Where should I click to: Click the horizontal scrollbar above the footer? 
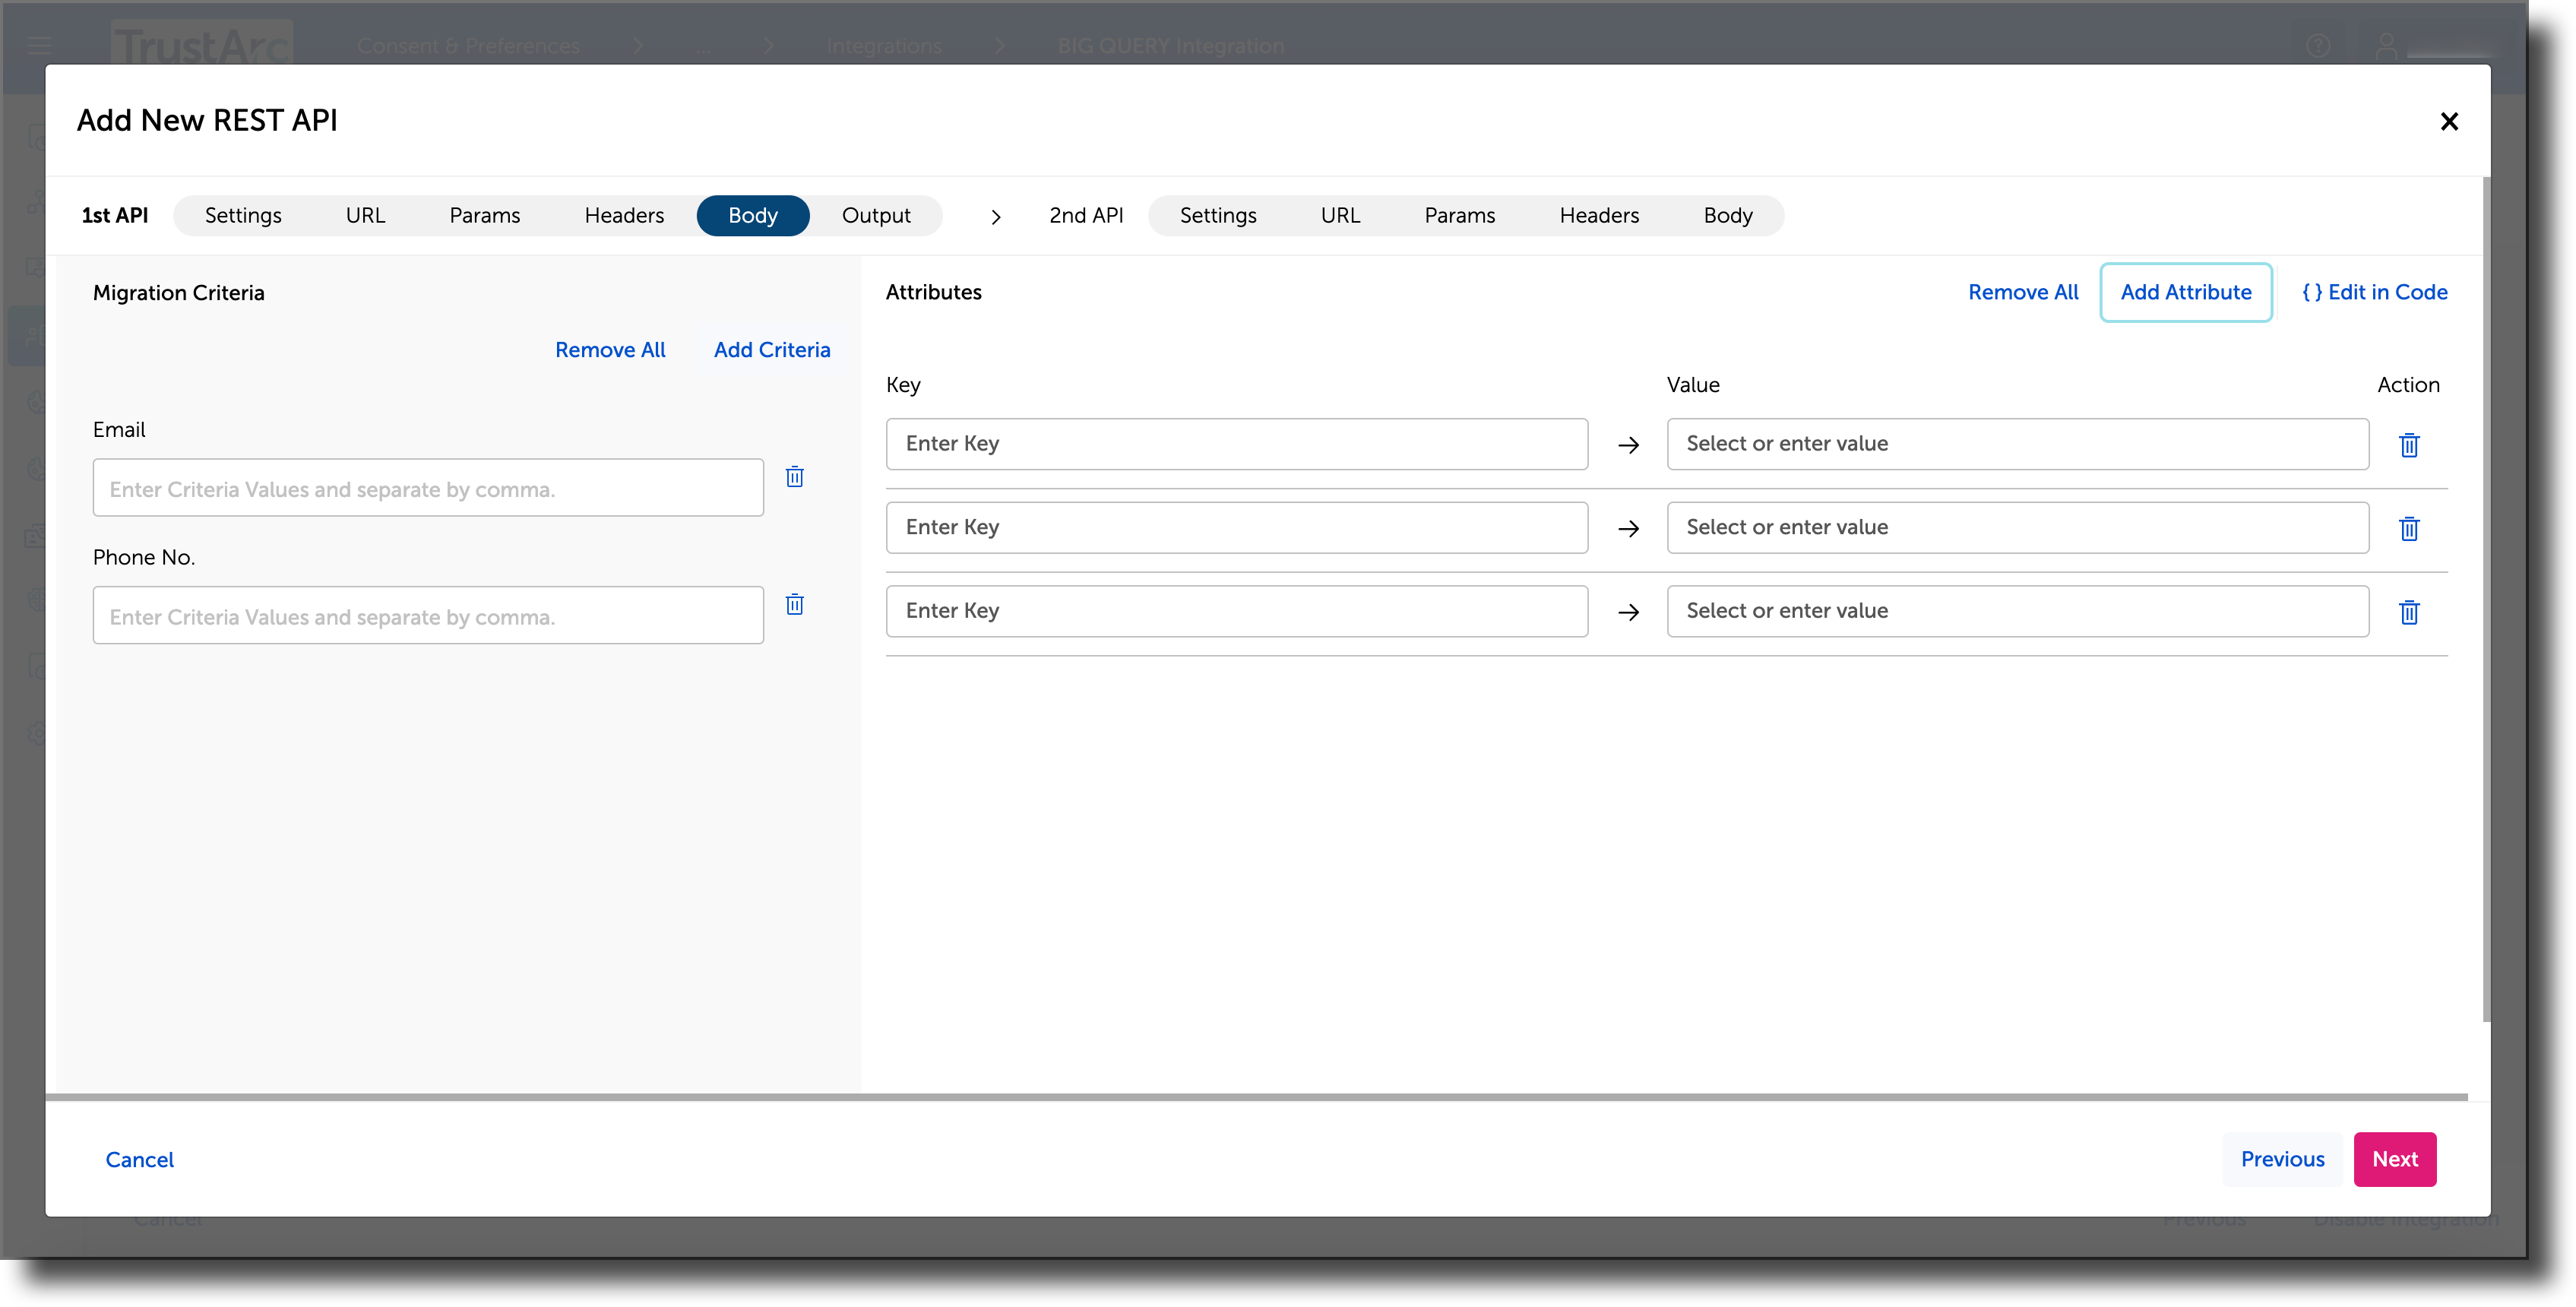pos(1256,1098)
